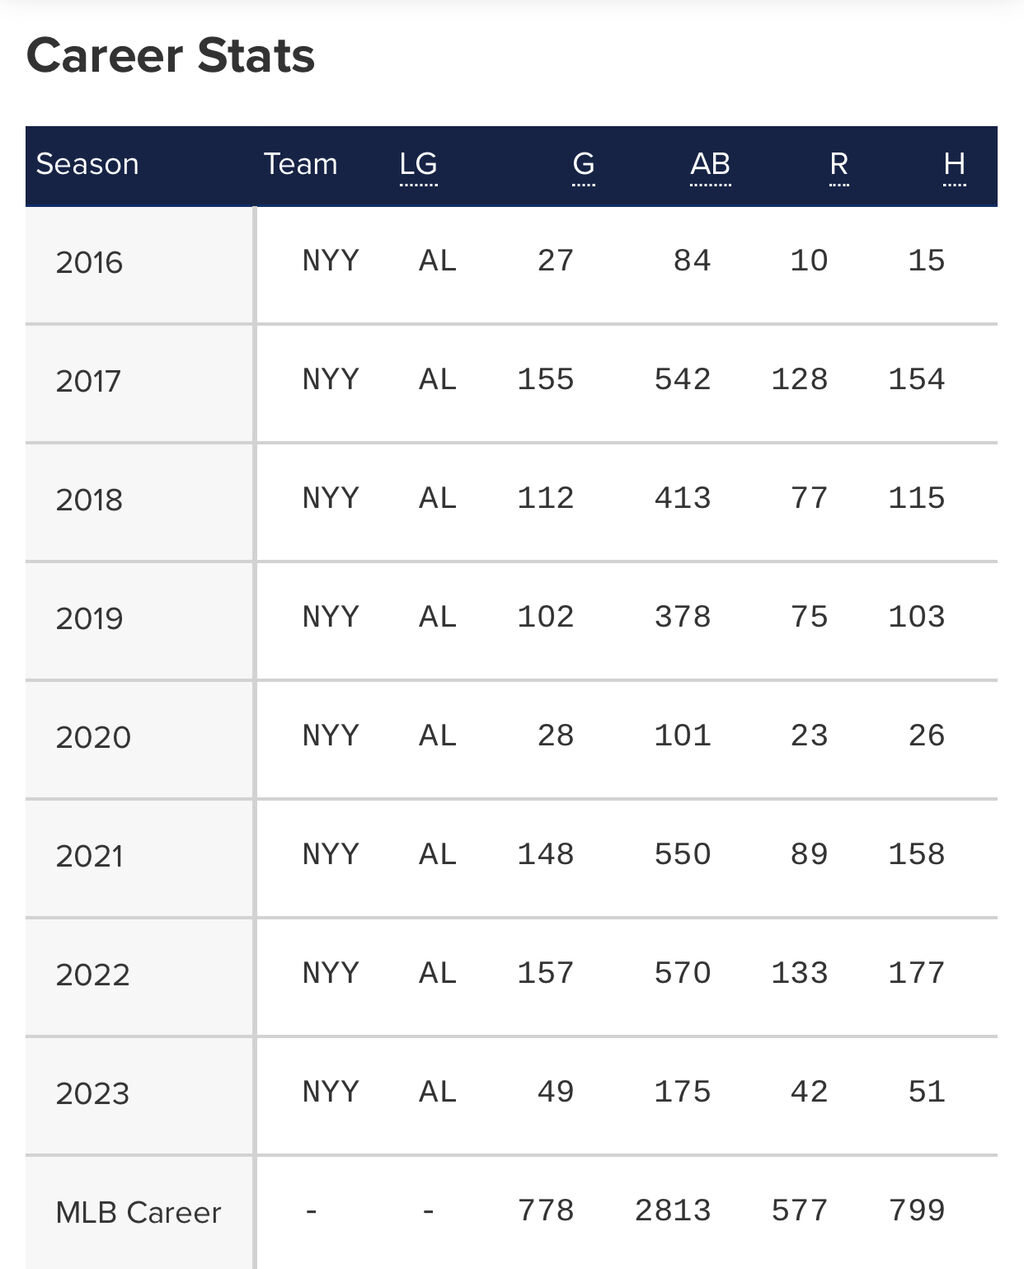Click the MLB Career totals row label
Viewport: 1024px width, 1269px height.
point(138,1213)
